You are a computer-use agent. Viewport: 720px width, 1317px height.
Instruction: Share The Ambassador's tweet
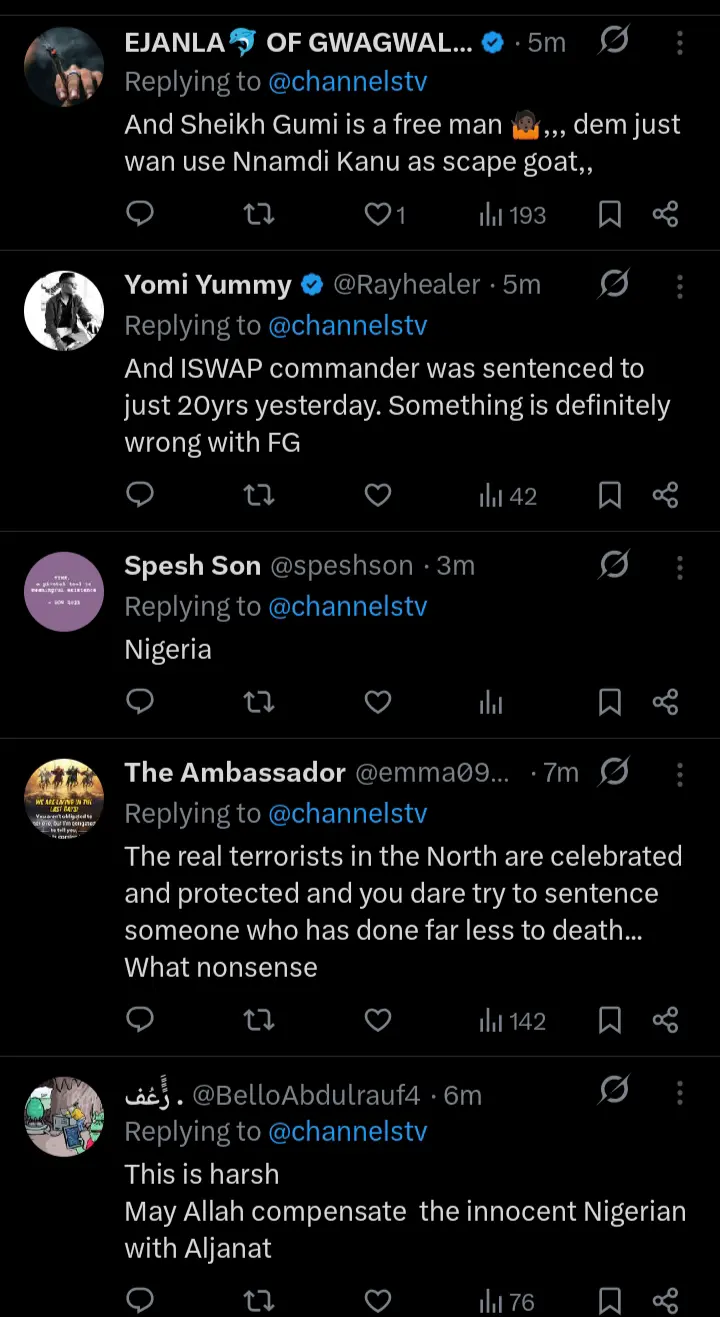666,1020
